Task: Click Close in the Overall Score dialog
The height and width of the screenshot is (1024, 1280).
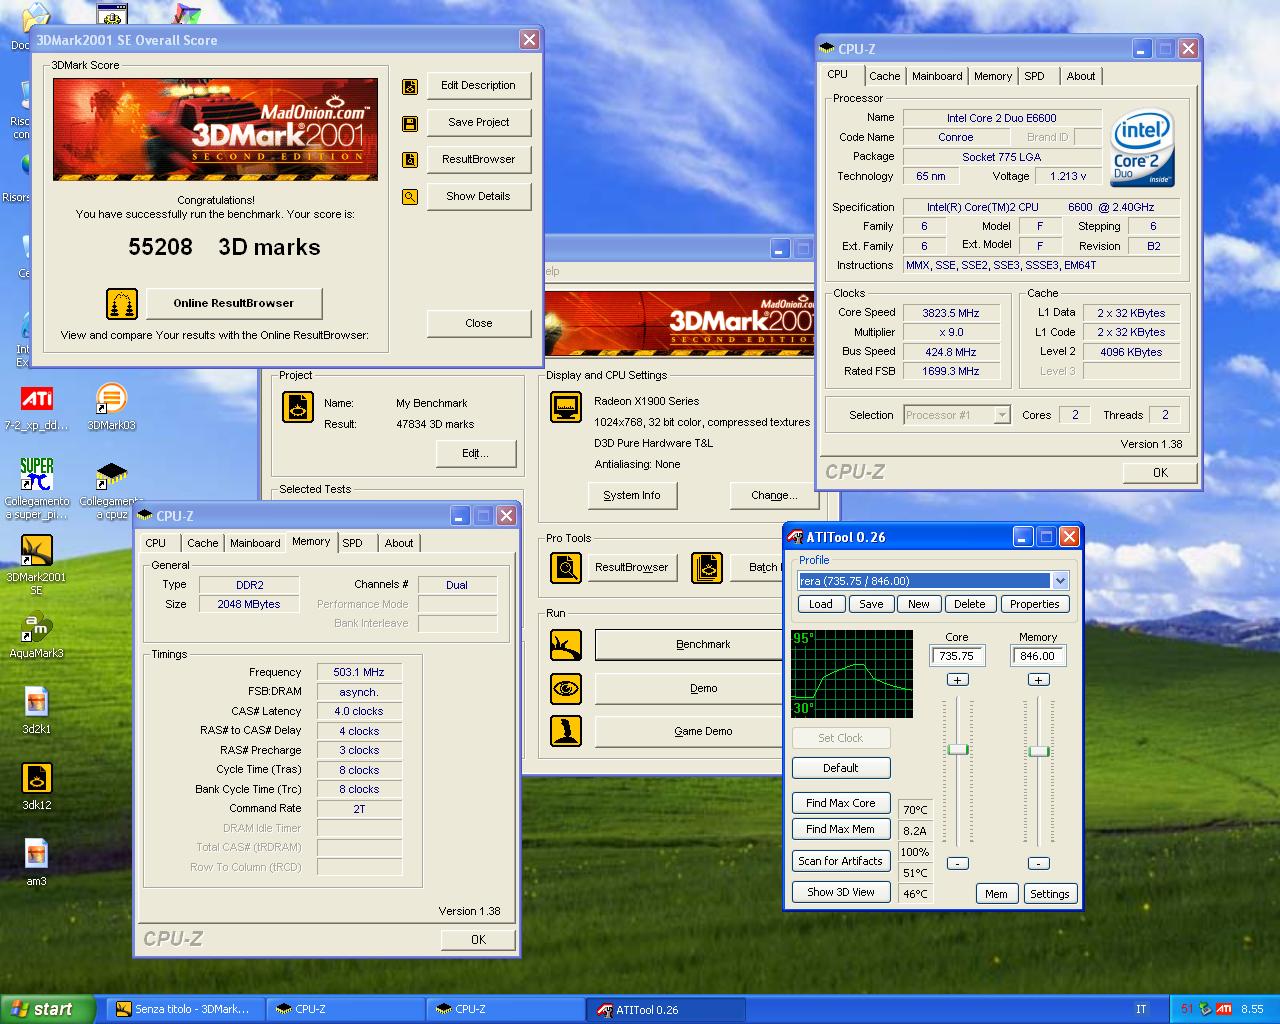Action: [478, 323]
